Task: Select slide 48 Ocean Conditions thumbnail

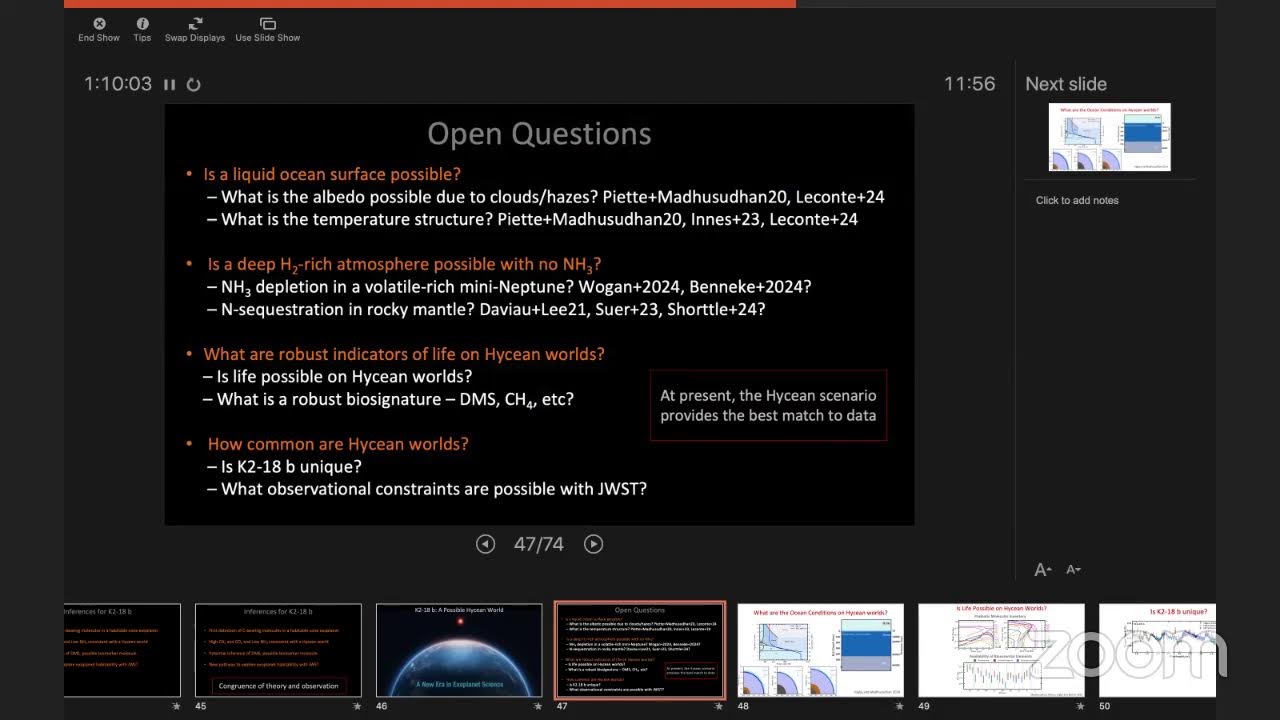Action: click(x=820, y=650)
